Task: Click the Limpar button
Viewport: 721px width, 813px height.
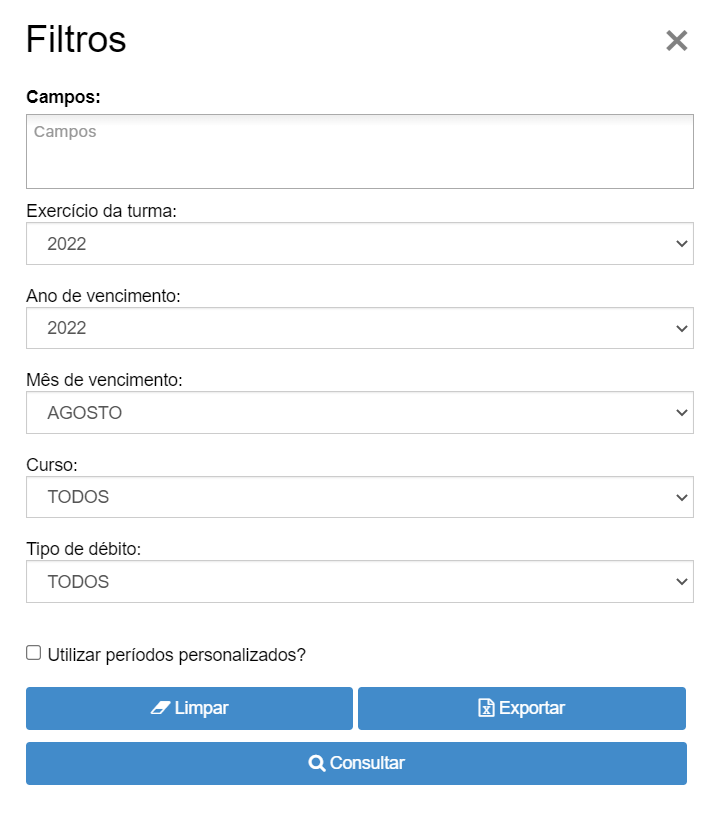Action: [189, 708]
